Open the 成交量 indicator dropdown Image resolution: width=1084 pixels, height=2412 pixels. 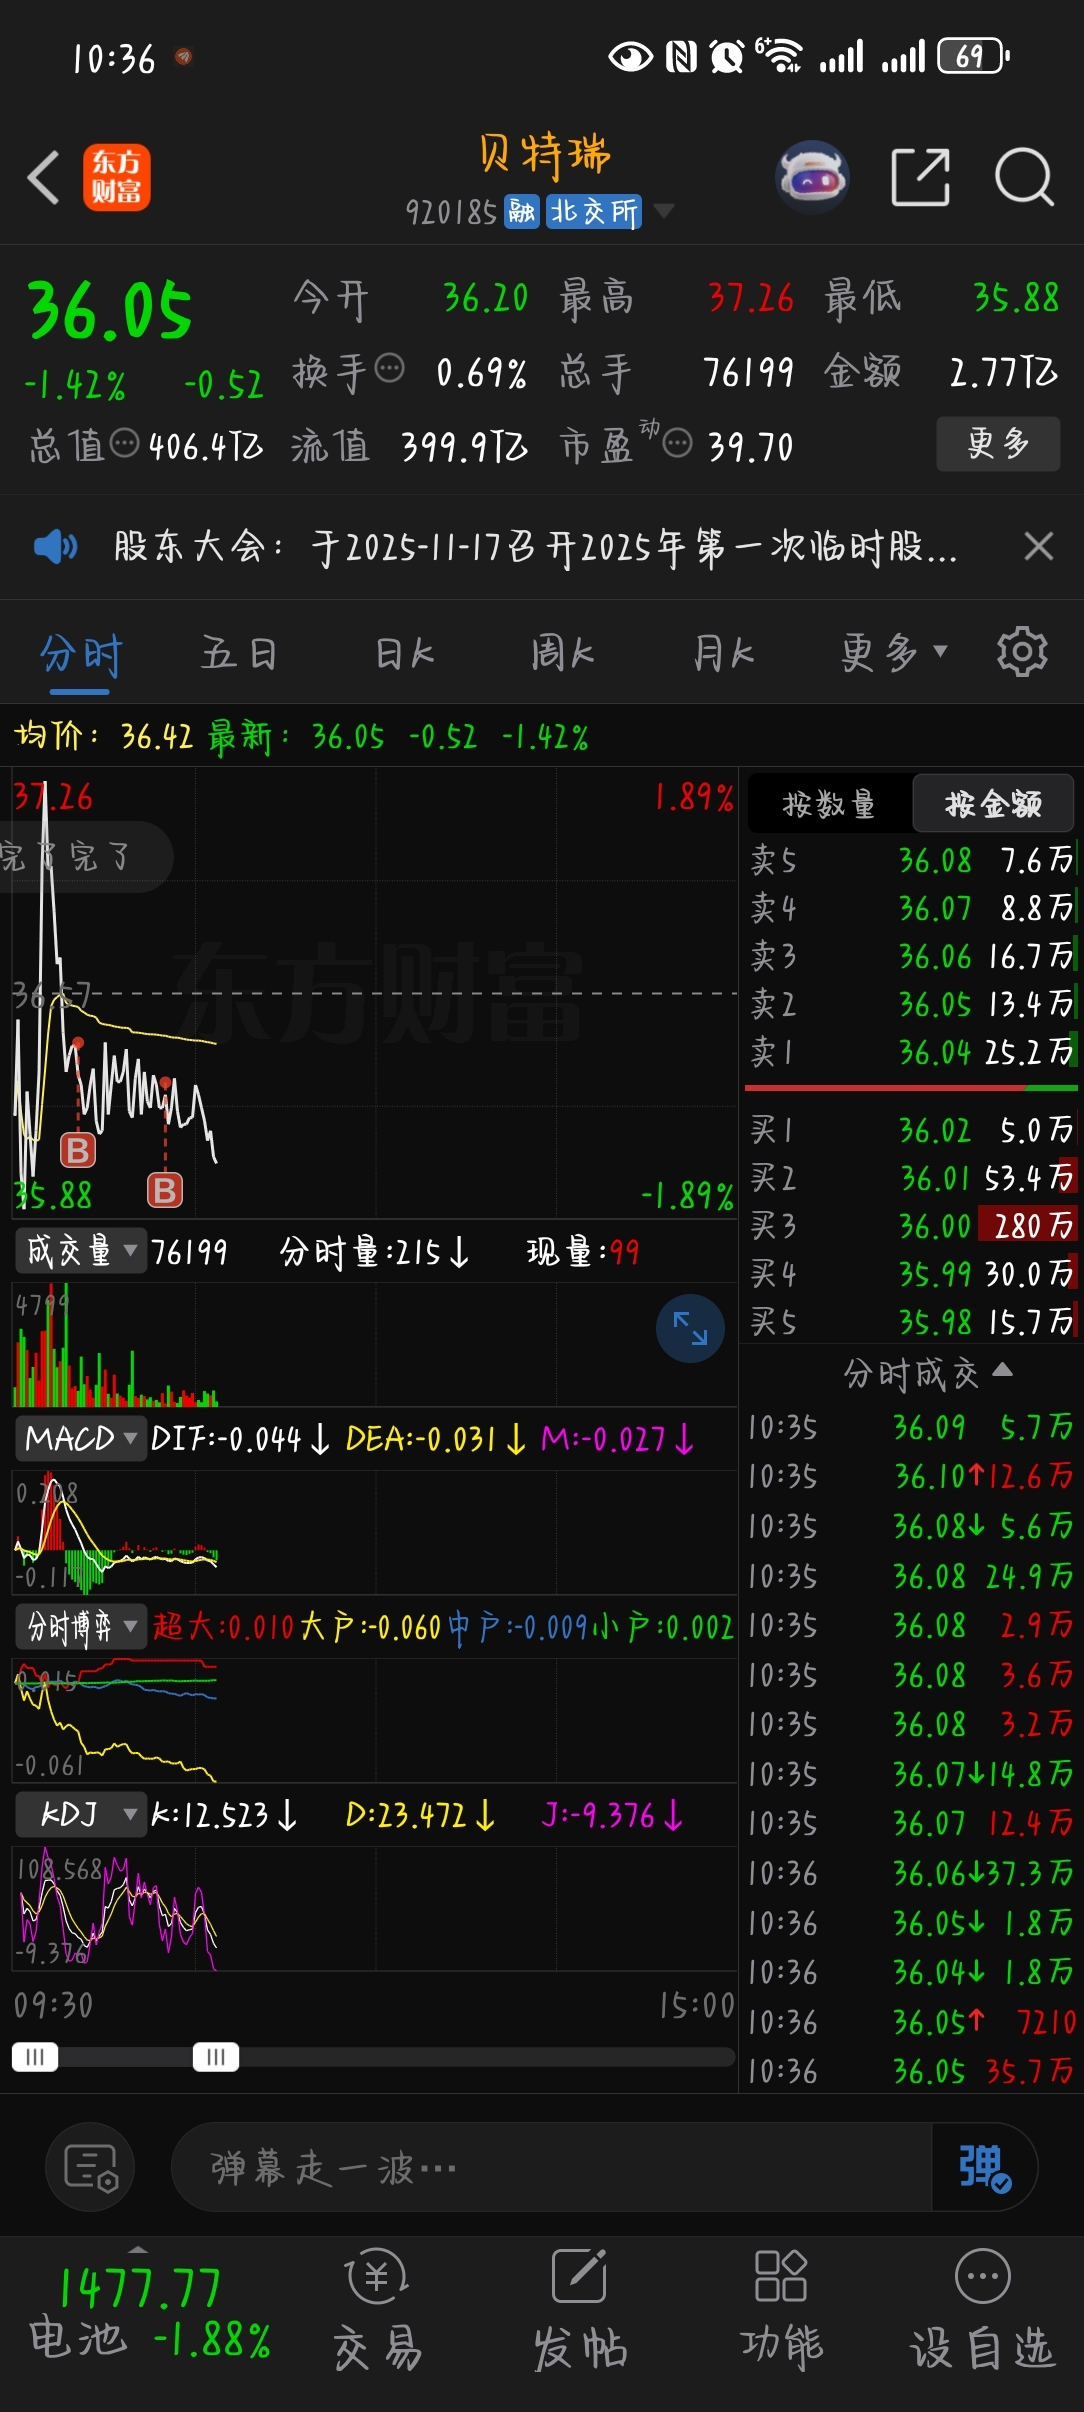coord(81,1250)
